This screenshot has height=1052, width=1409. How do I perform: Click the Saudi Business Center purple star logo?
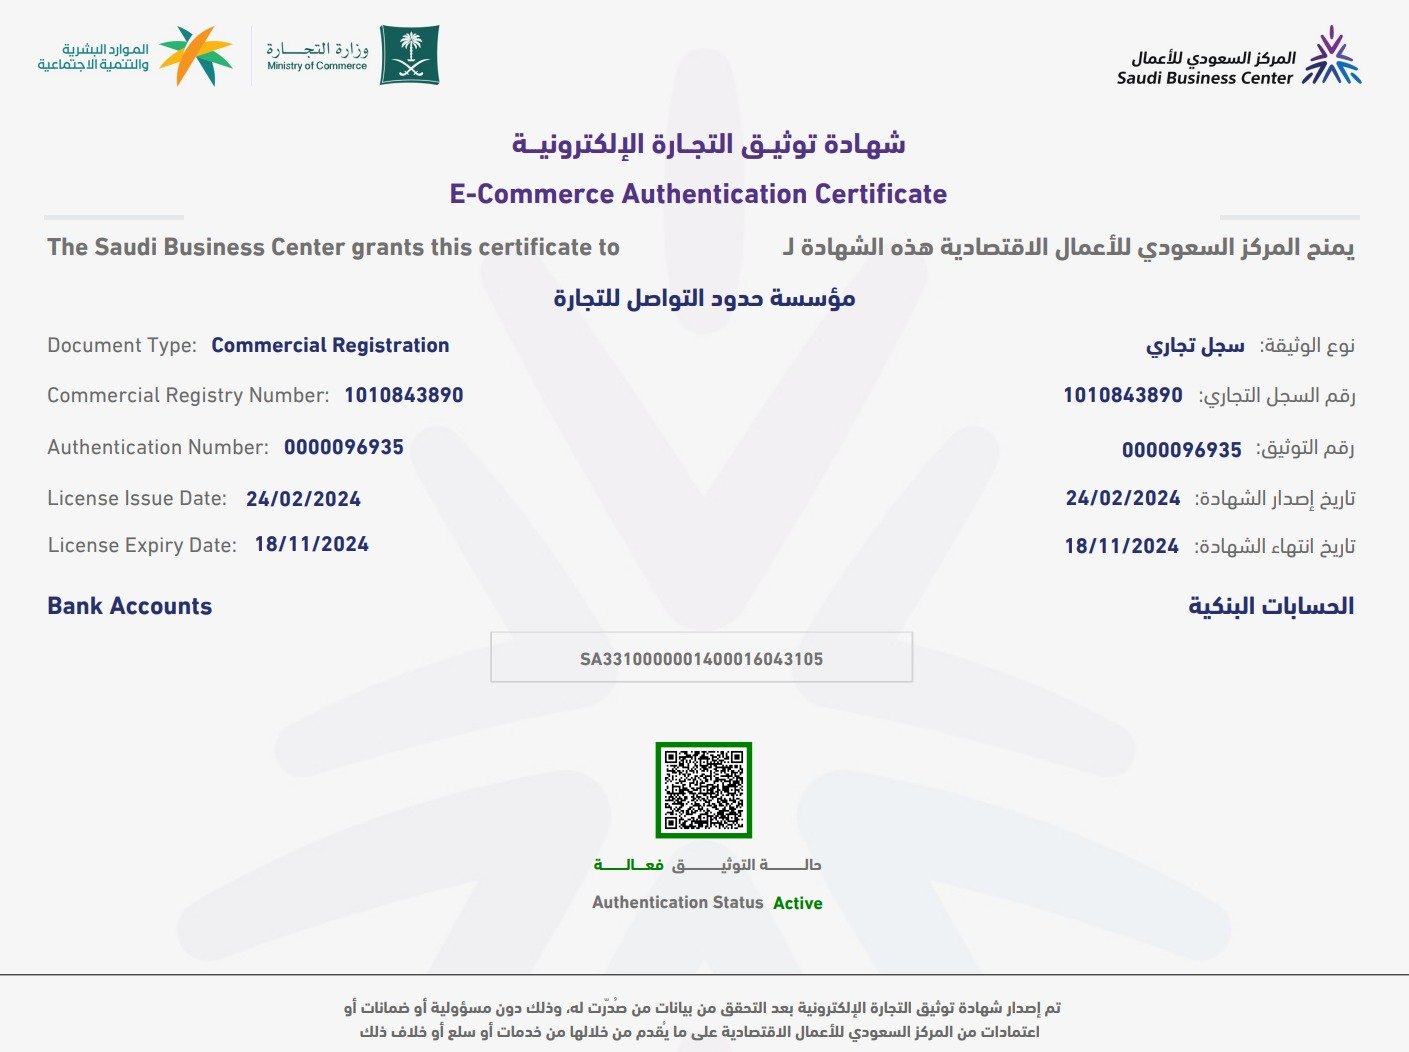point(1331,57)
